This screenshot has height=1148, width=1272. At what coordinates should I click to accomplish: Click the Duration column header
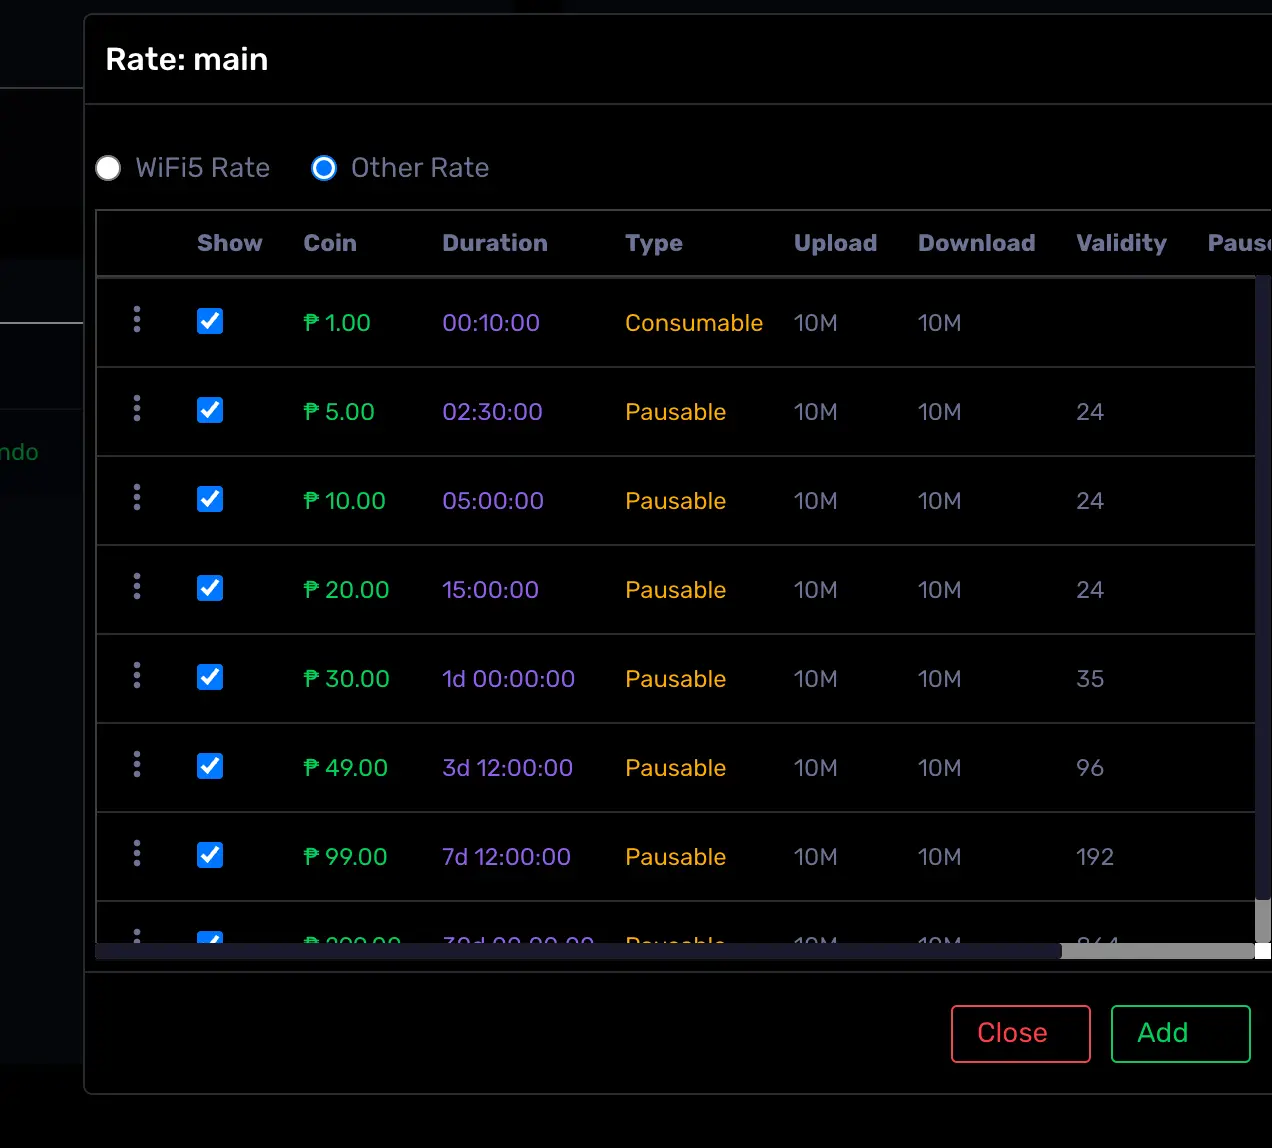click(495, 243)
